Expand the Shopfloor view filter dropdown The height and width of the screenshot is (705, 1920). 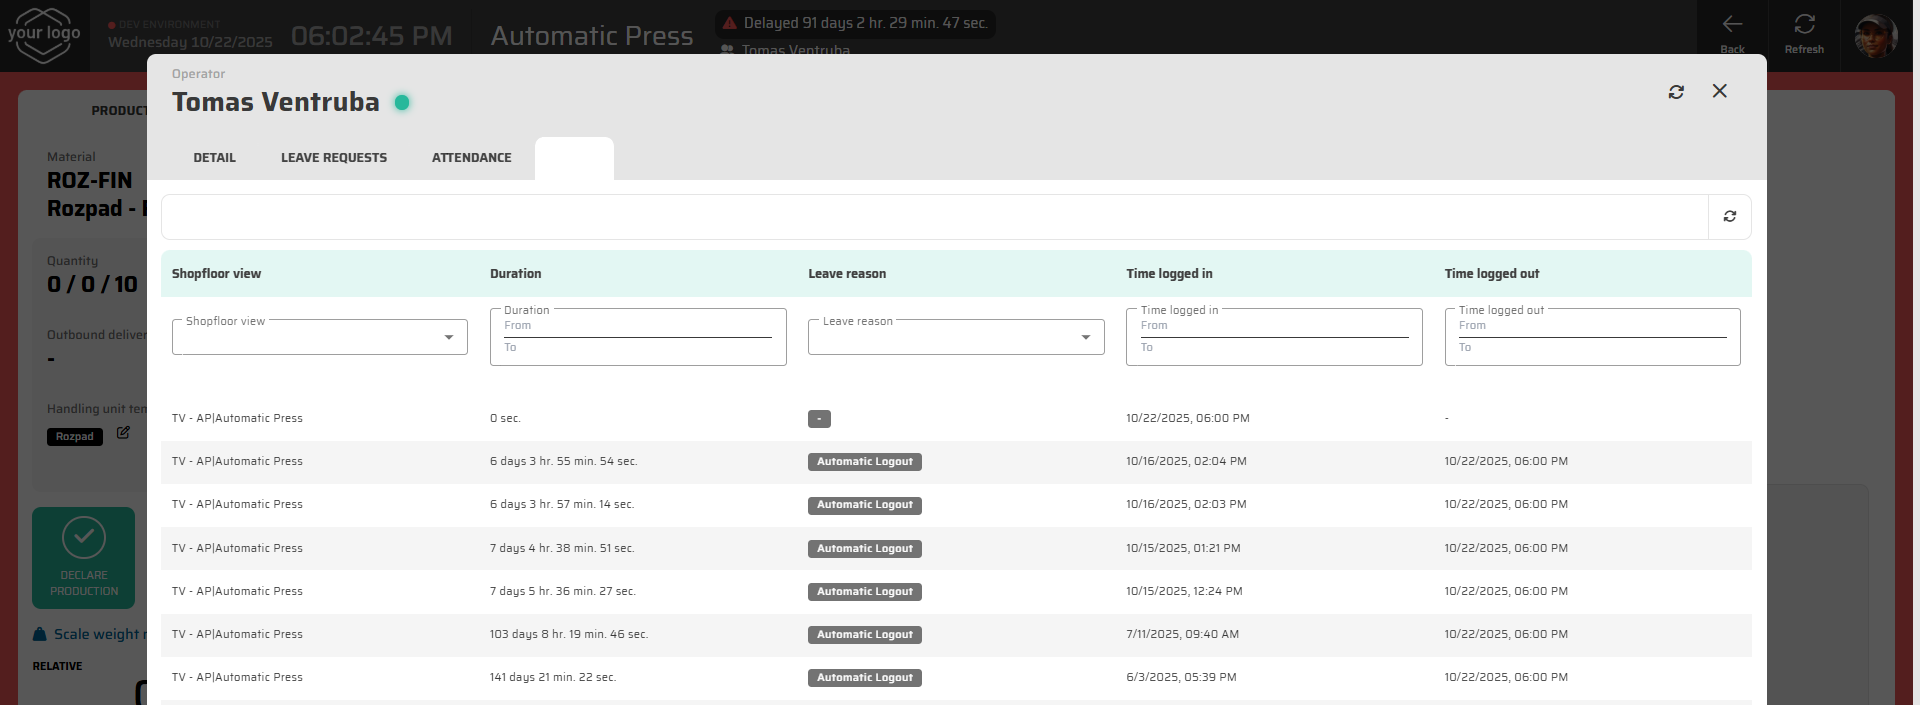click(x=448, y=338)
